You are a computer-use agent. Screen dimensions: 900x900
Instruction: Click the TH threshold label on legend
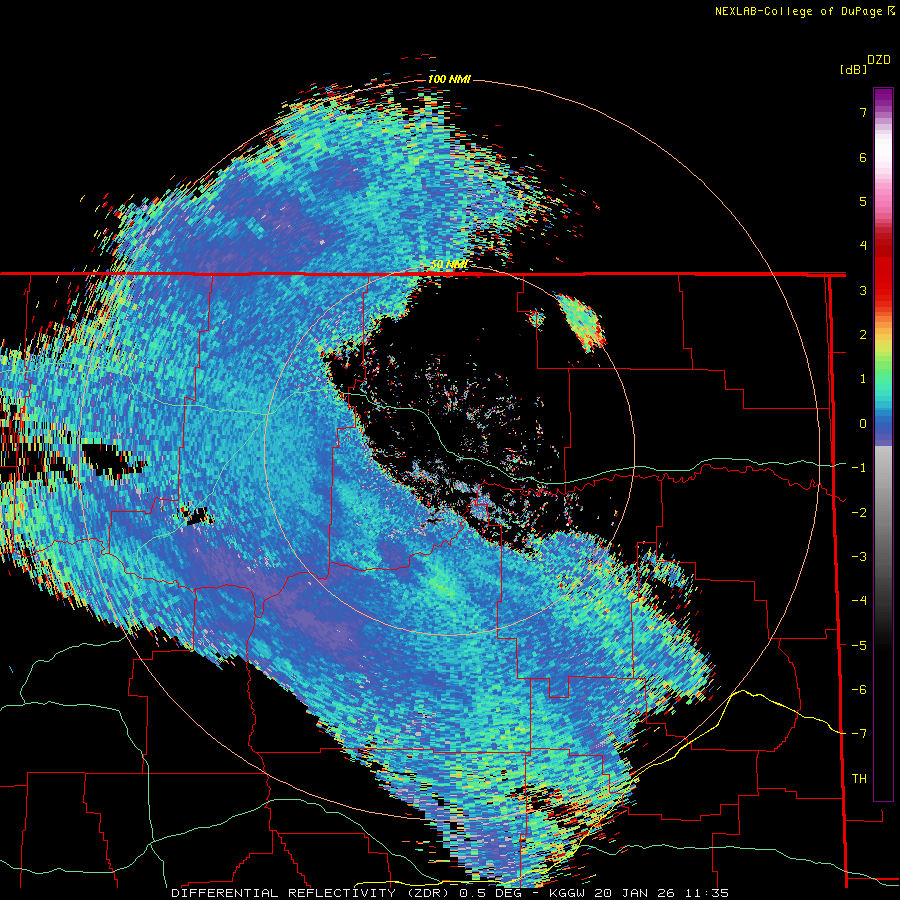pyautogui.click(x=859, y=778)
